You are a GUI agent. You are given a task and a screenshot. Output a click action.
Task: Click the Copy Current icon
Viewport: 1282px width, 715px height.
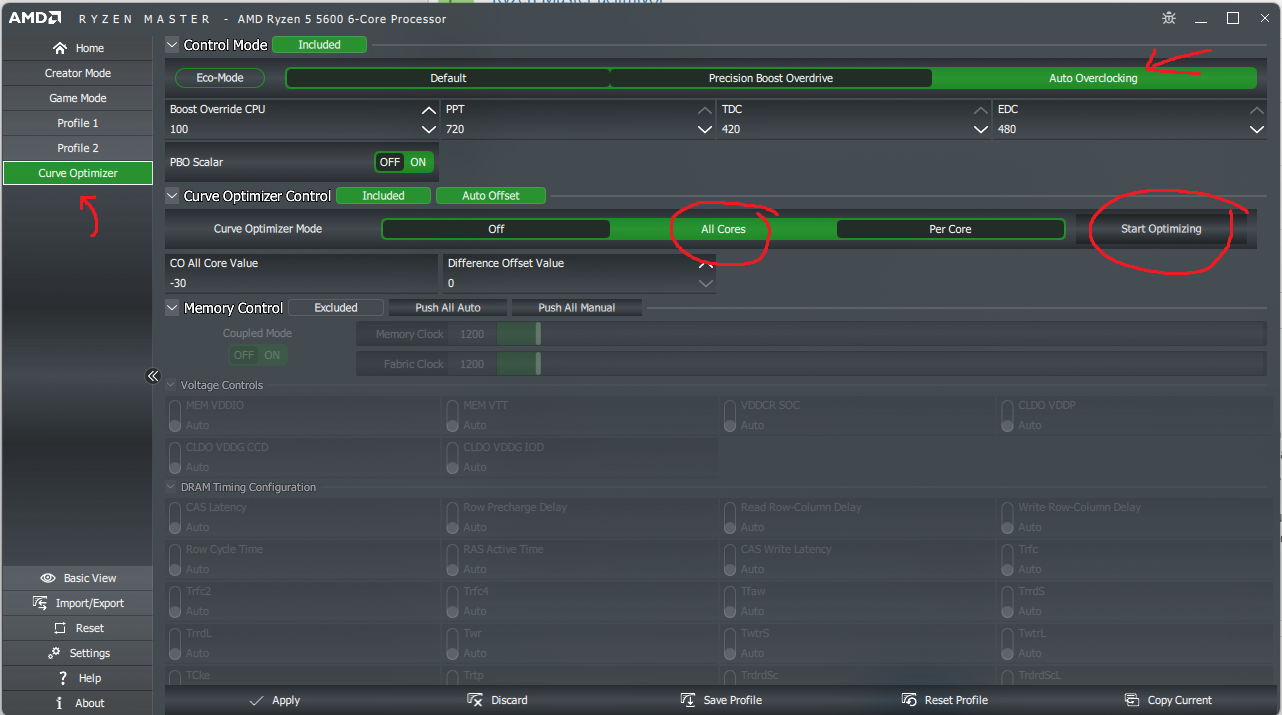pyautogui.click(x=1132, y=700)
